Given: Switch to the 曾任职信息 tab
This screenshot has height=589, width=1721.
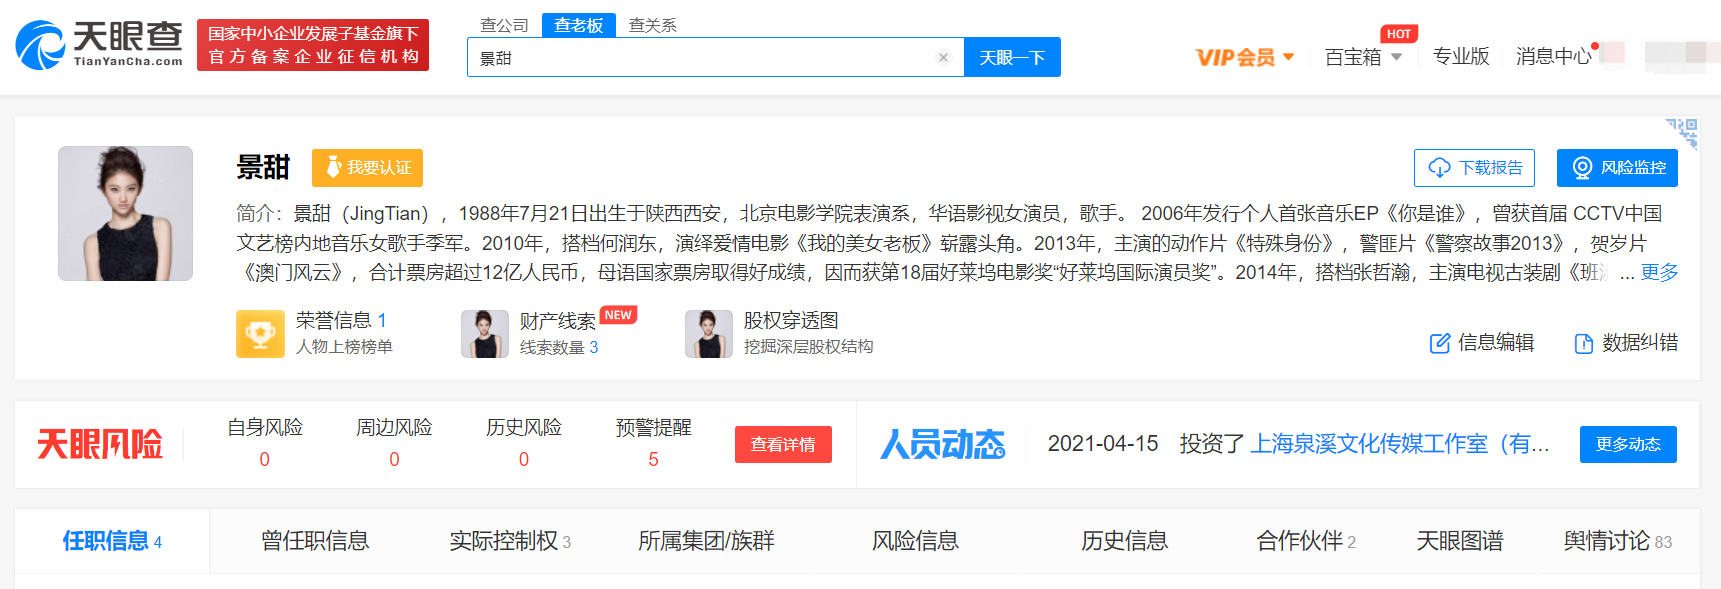Looking at the screenshot, I should [x=315, y=541].
